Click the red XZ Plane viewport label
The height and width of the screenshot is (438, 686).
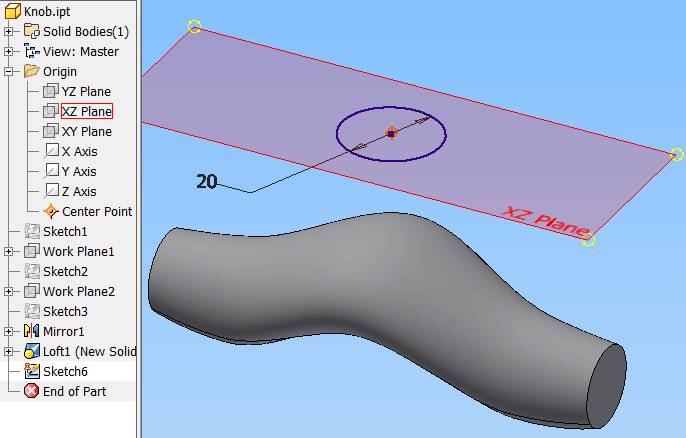point(545,220)
